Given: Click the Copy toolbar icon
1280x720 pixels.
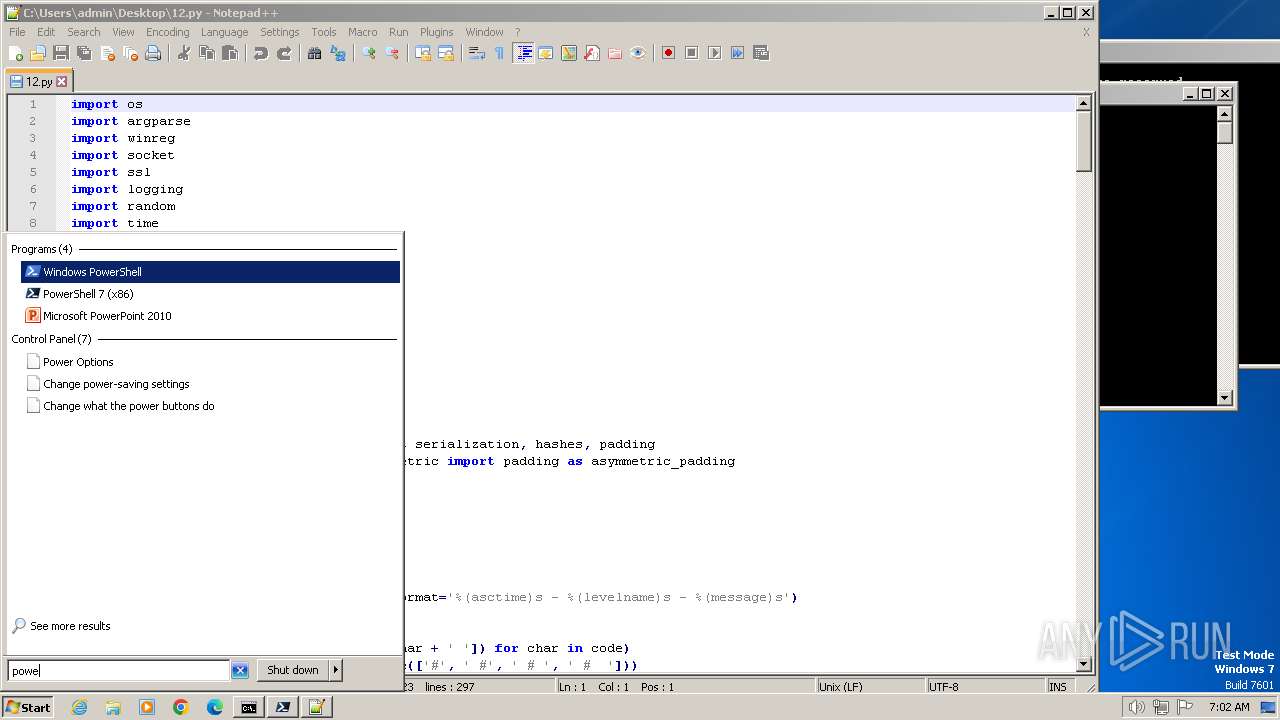Looking at the screenshot, I should (207, 53).
